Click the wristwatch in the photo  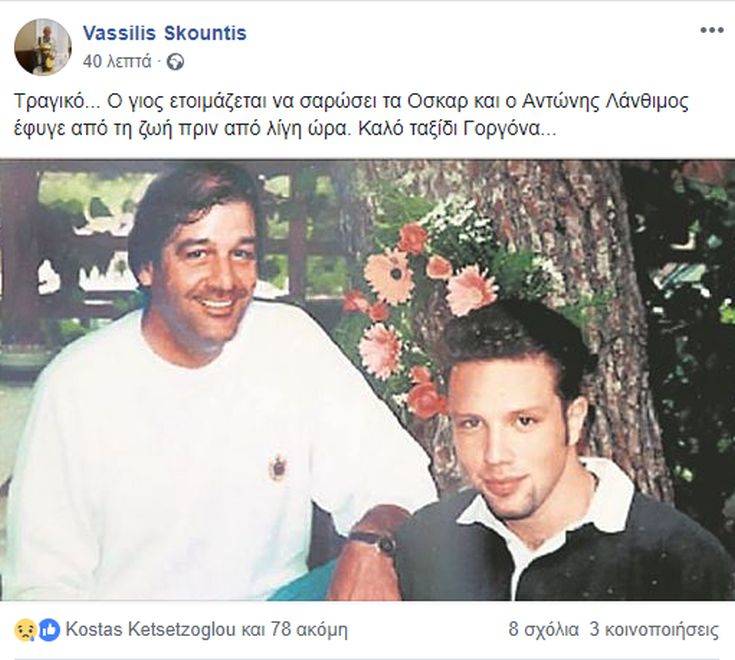coord(375,541)
